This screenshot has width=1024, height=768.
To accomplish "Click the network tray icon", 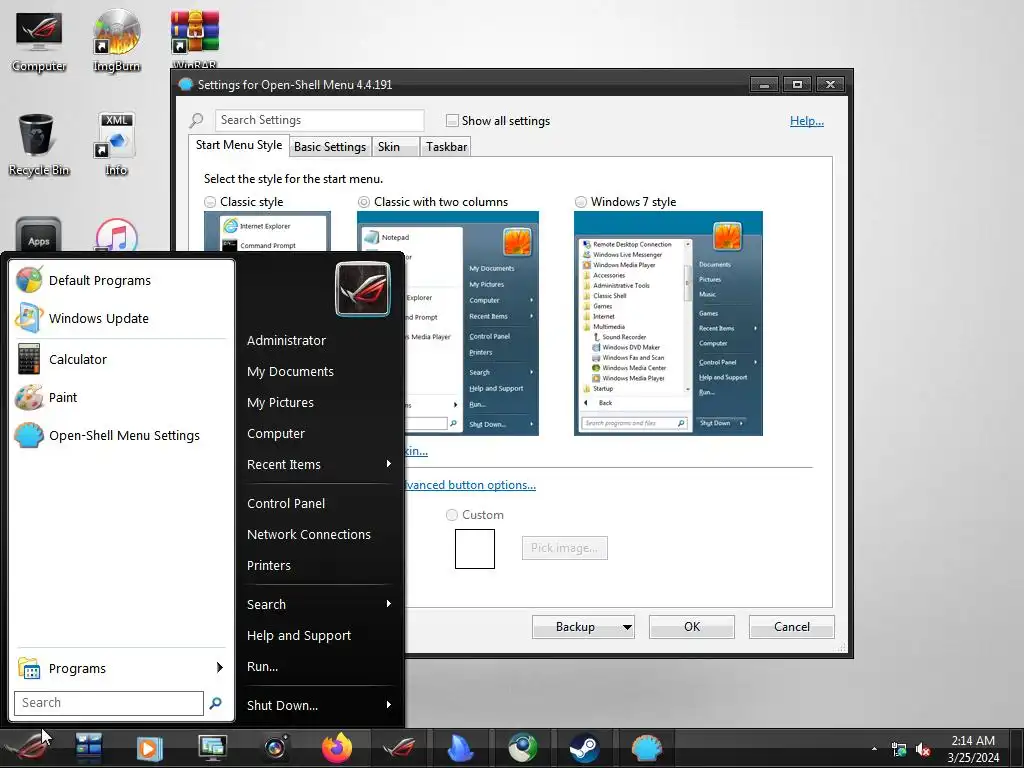I will point(899,749).
